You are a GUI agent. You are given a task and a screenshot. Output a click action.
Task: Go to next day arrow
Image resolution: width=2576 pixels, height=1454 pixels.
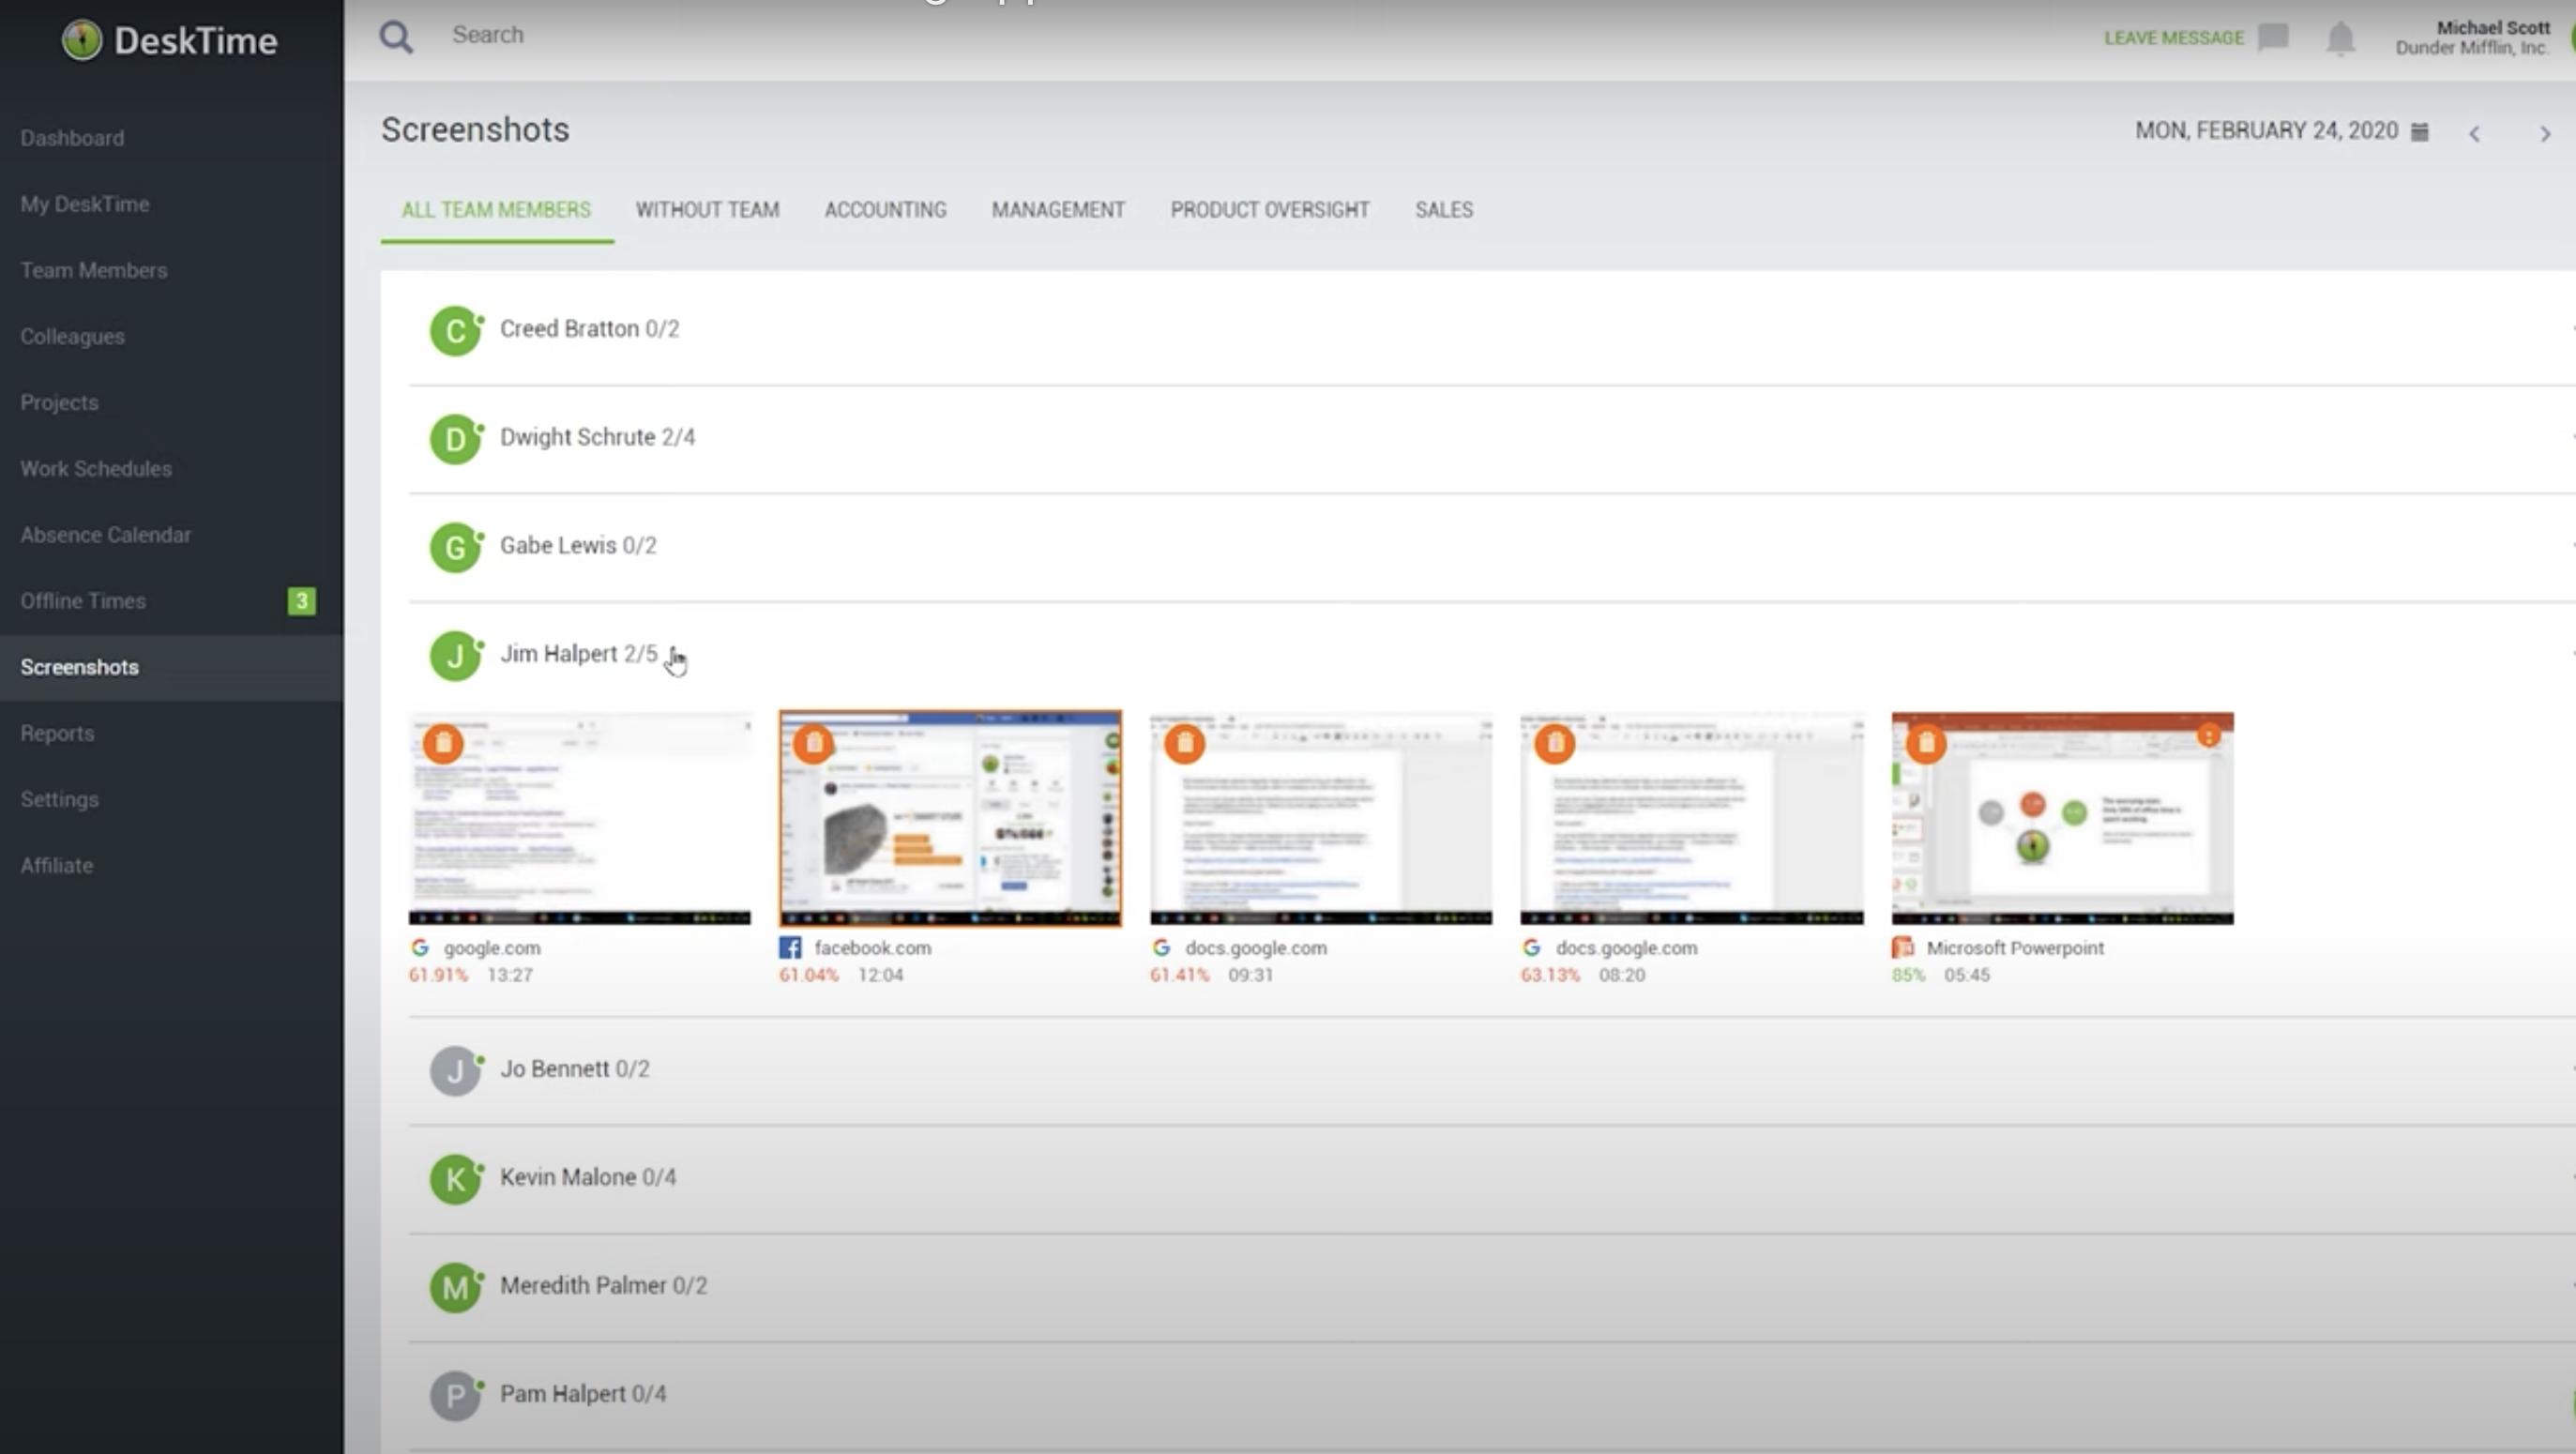(x=2545, y=134)
